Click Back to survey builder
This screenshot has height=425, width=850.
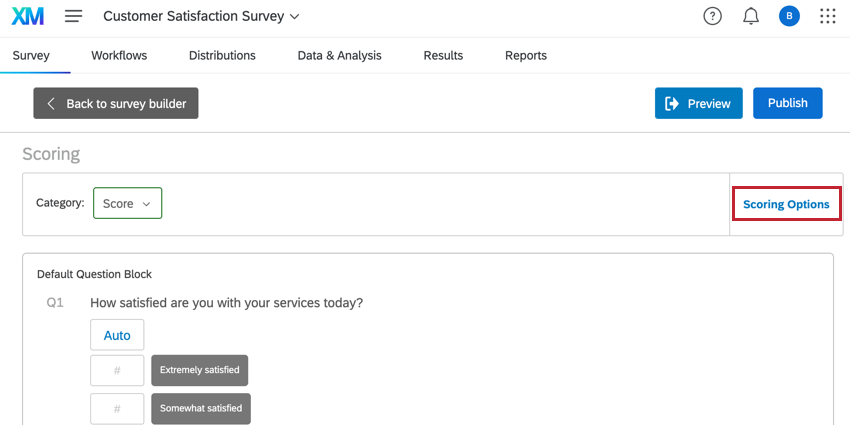coord(116,104)
